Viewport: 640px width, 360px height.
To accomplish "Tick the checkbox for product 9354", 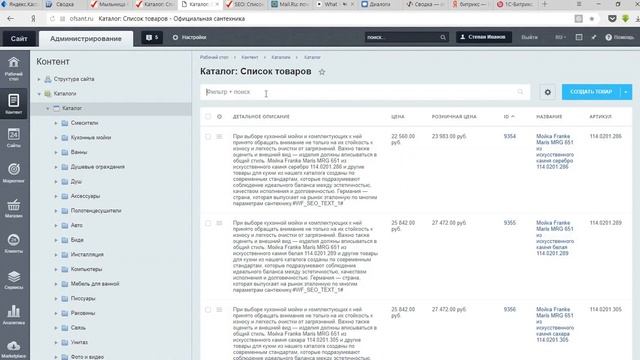I will point(208,137).
